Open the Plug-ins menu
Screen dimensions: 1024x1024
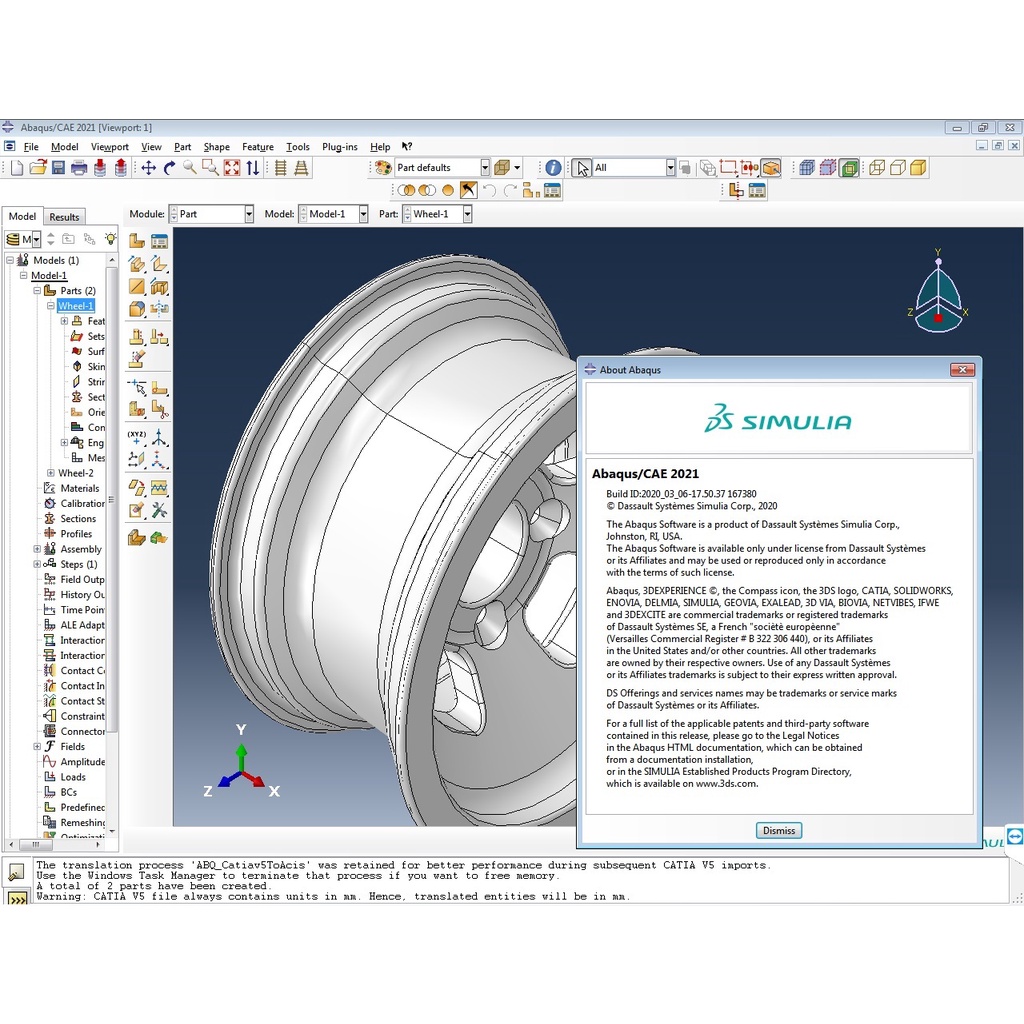tap(339, 147)
